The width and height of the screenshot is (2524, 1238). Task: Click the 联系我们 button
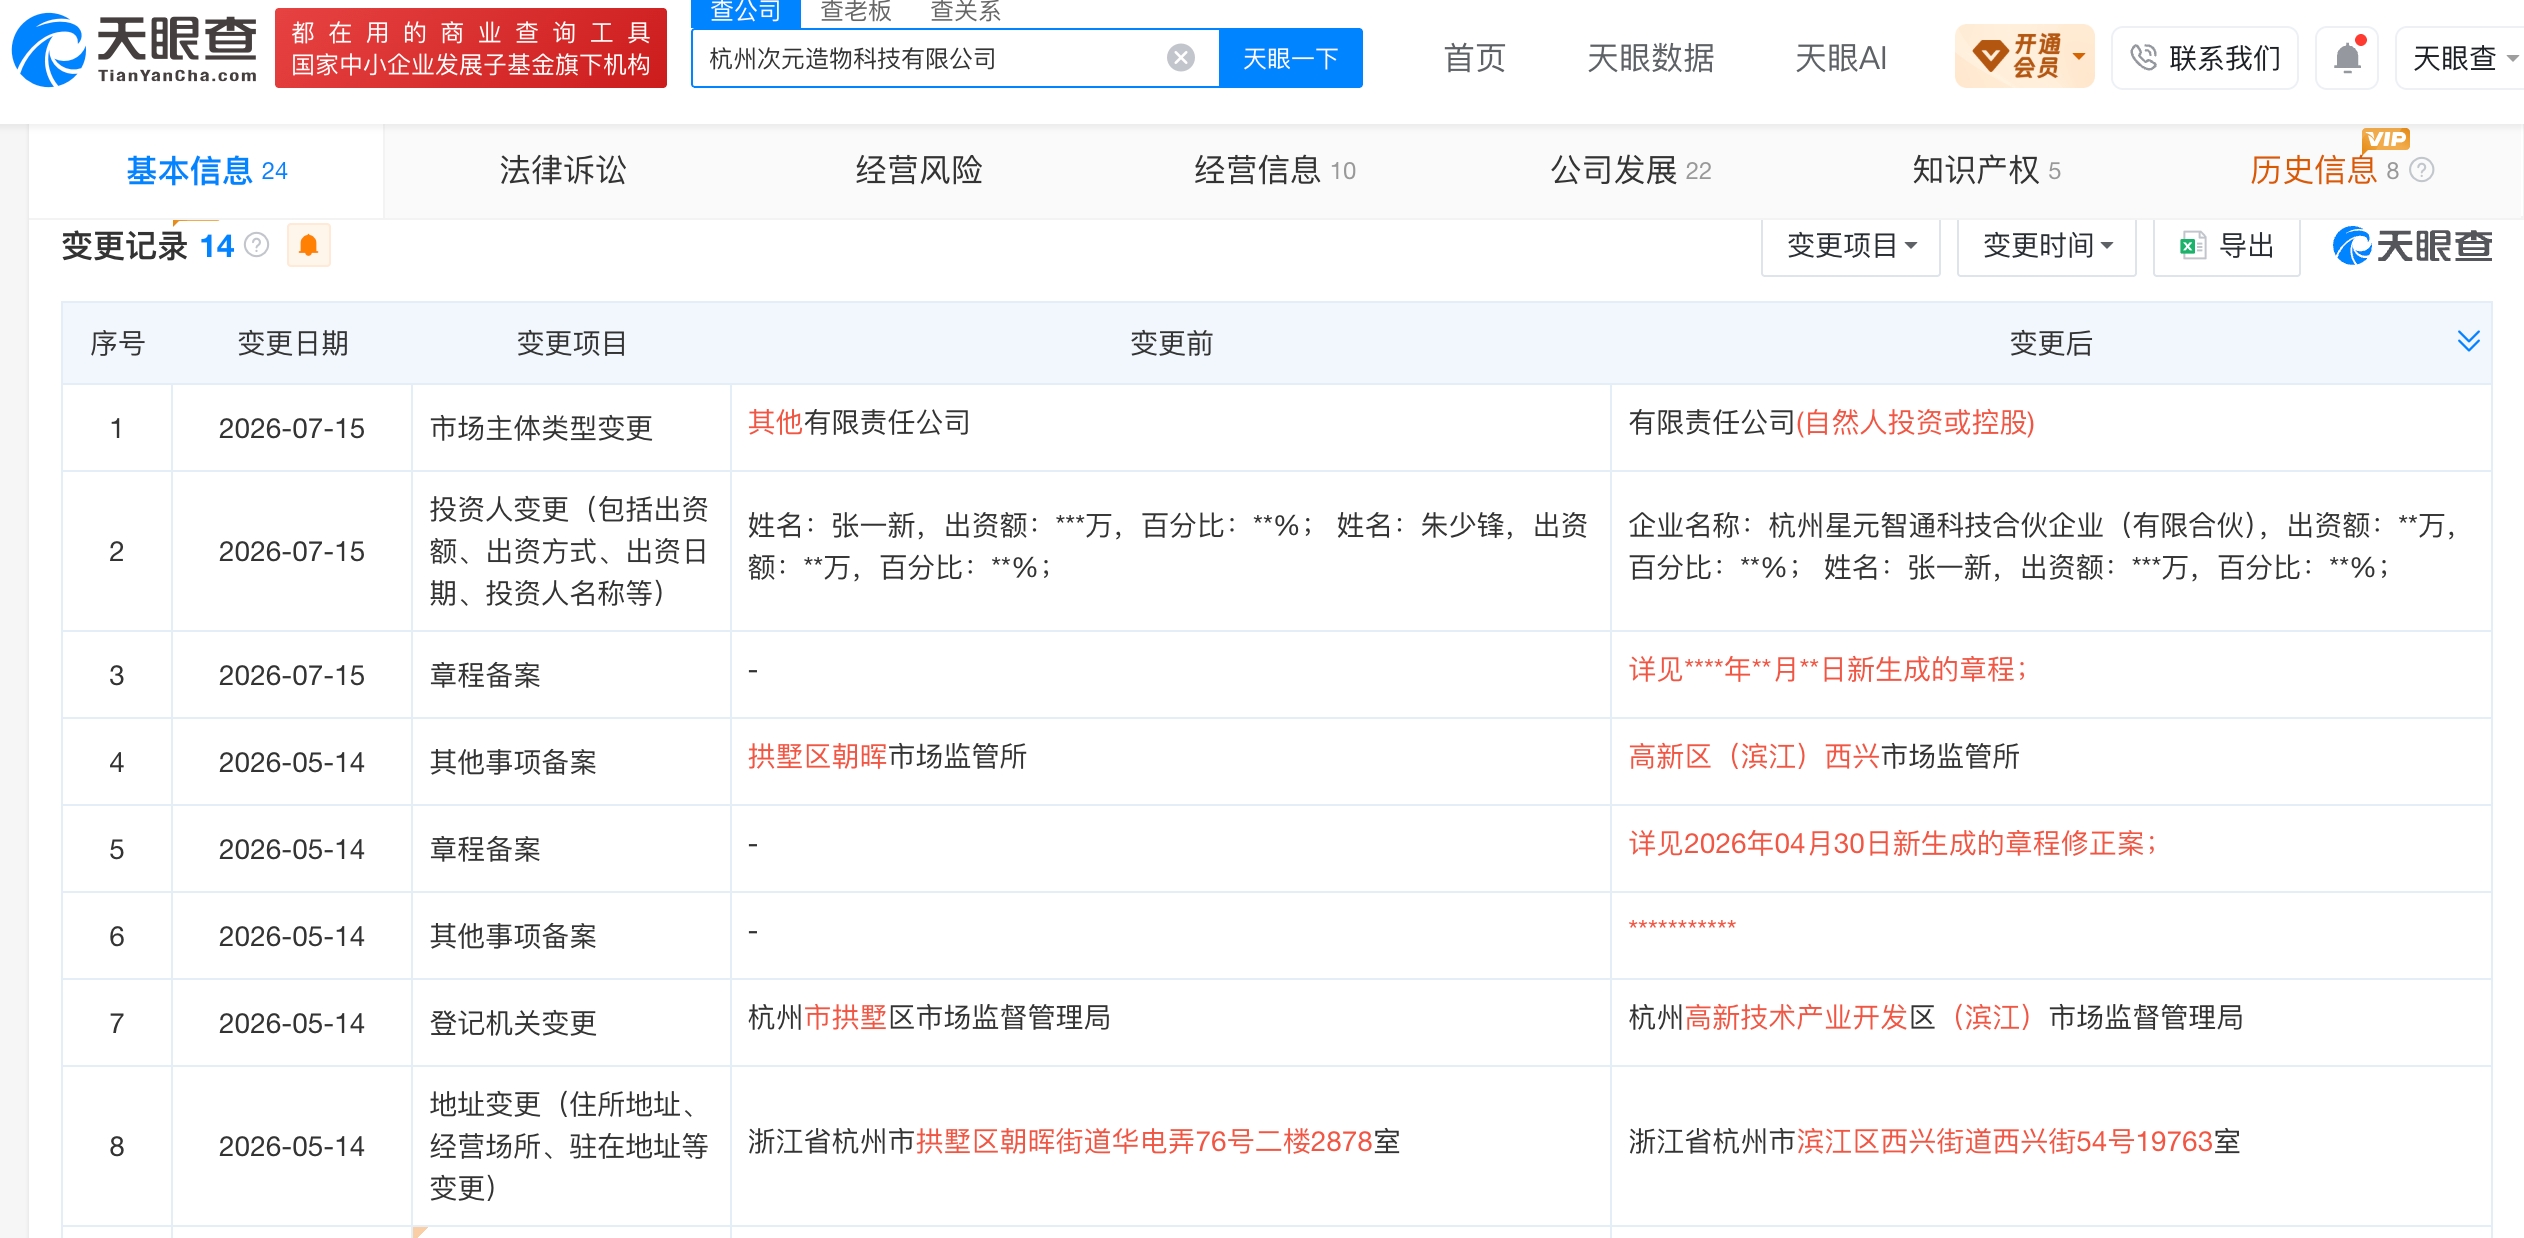(x=2205, y=58)
